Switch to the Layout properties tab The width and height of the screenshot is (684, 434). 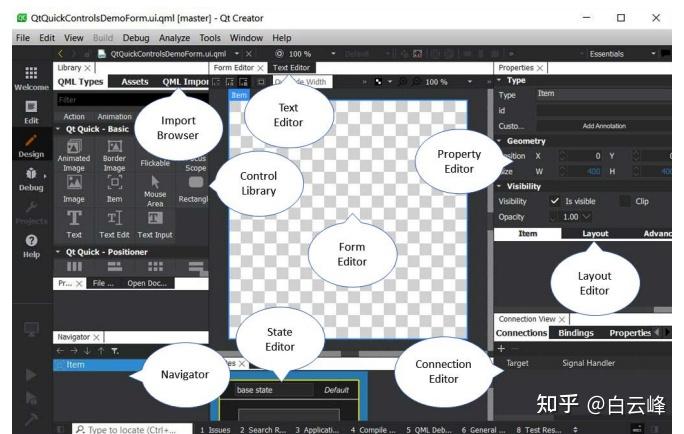[x=595, y=234]
